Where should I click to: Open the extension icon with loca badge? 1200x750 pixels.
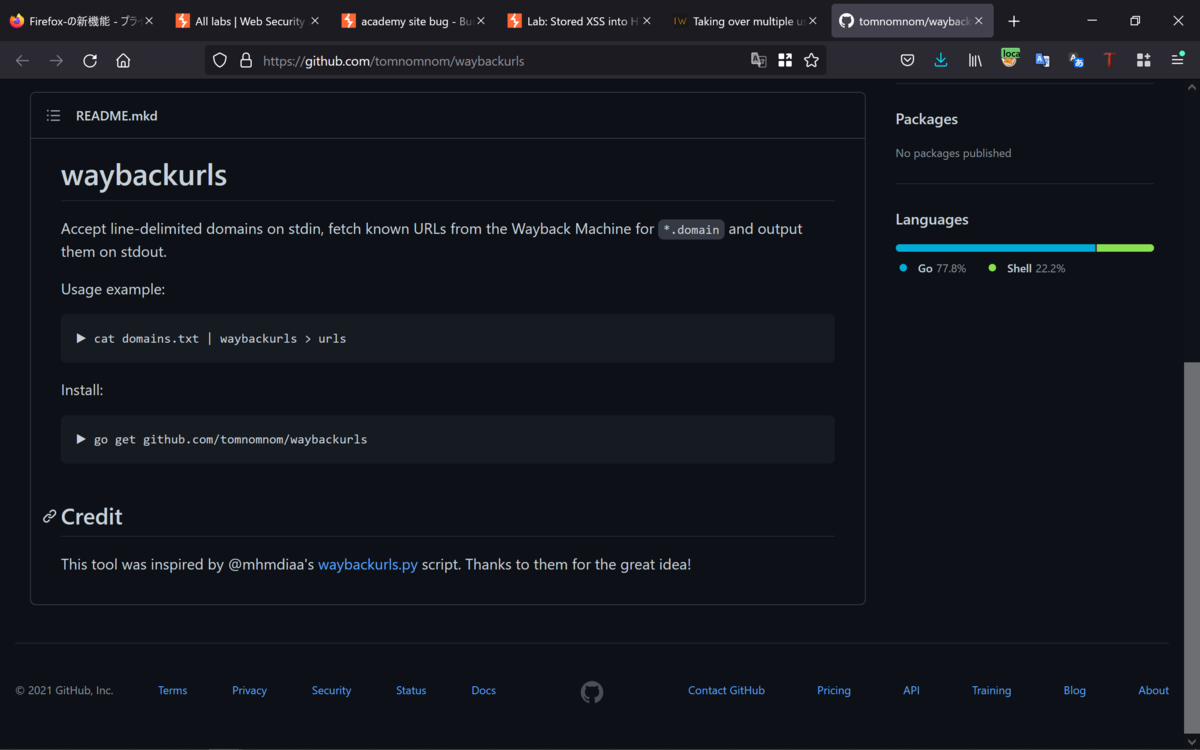click(x=1010, y=59)
